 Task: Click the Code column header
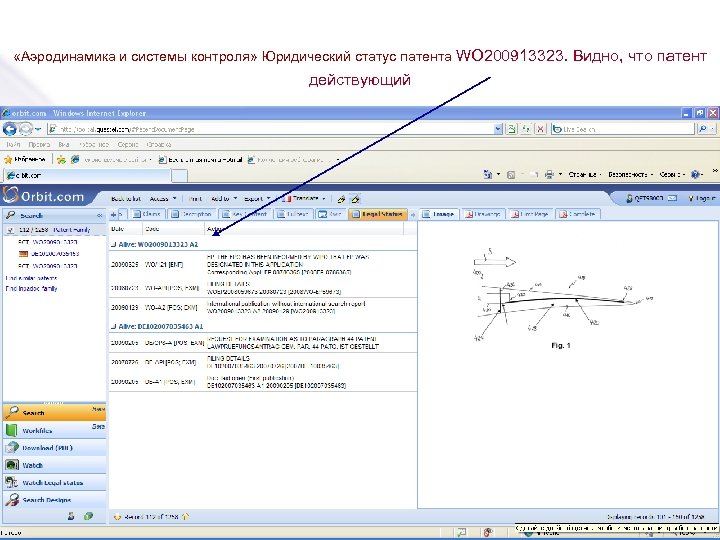[x=174, y=229]
